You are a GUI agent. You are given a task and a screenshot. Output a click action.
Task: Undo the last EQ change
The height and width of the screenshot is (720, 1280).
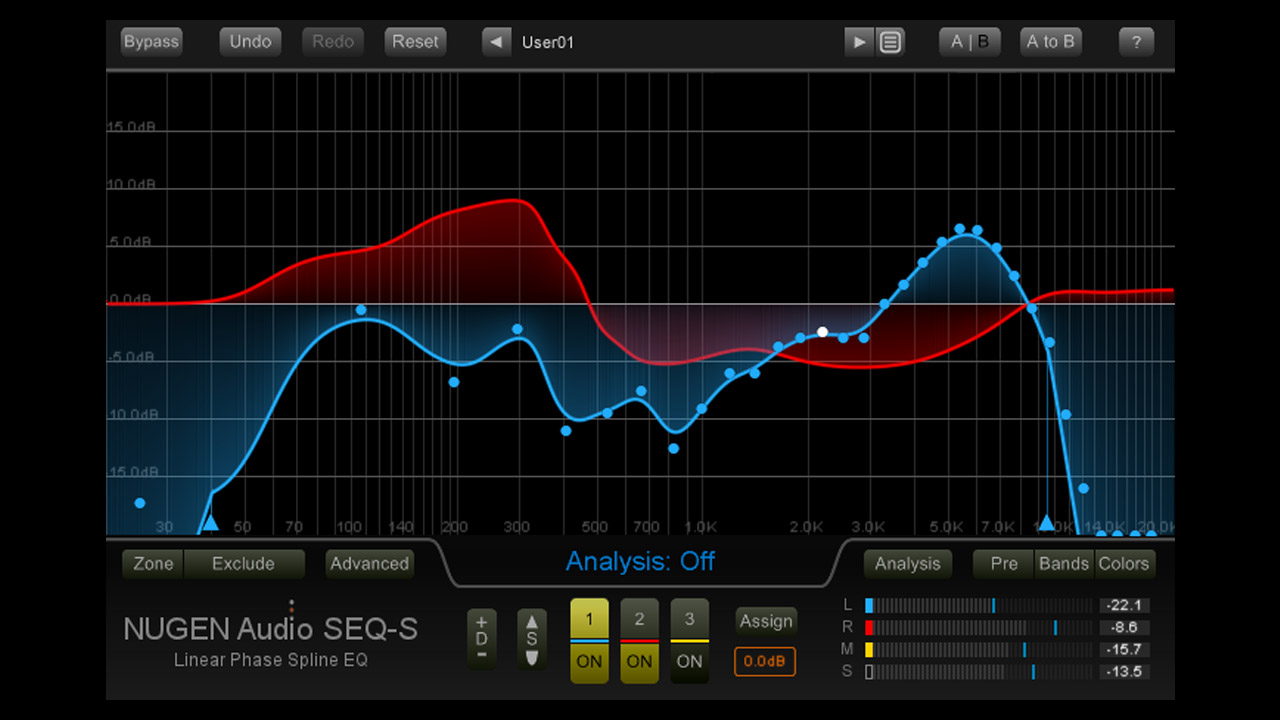[x=251, y=42]
